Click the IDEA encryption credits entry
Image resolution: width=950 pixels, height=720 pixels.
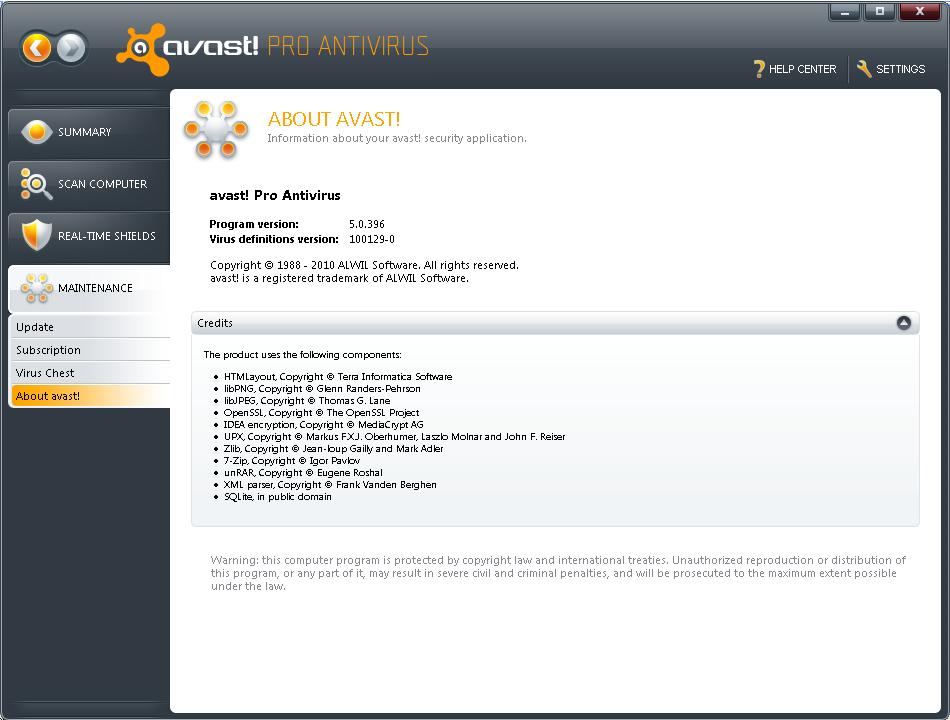[324, 425]
